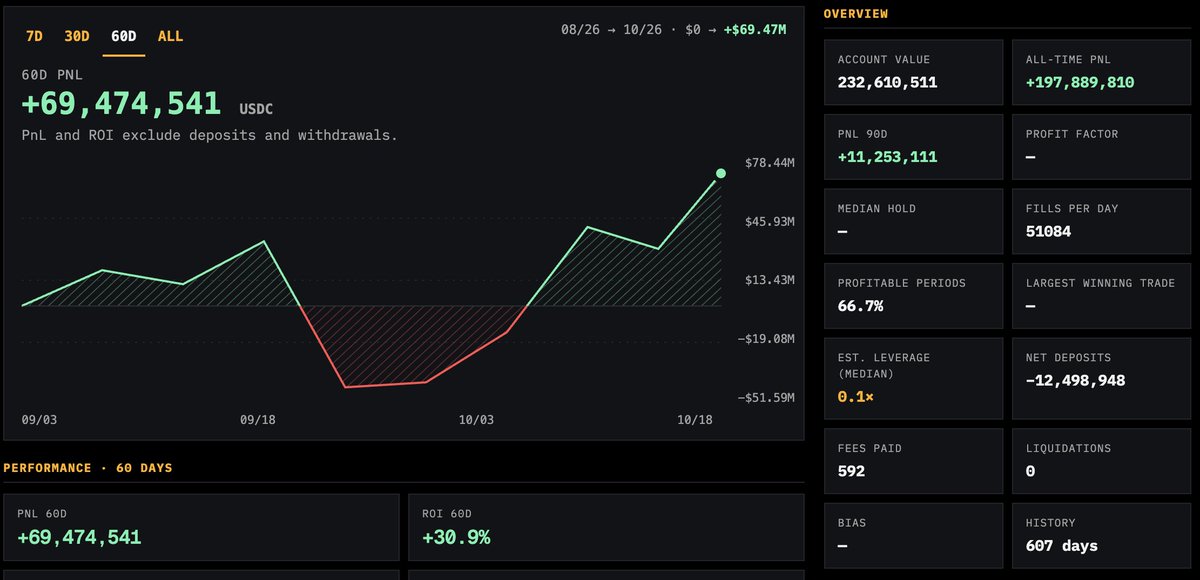
Task: Select the 60D time range tab
Action: (x=124, y=36)
